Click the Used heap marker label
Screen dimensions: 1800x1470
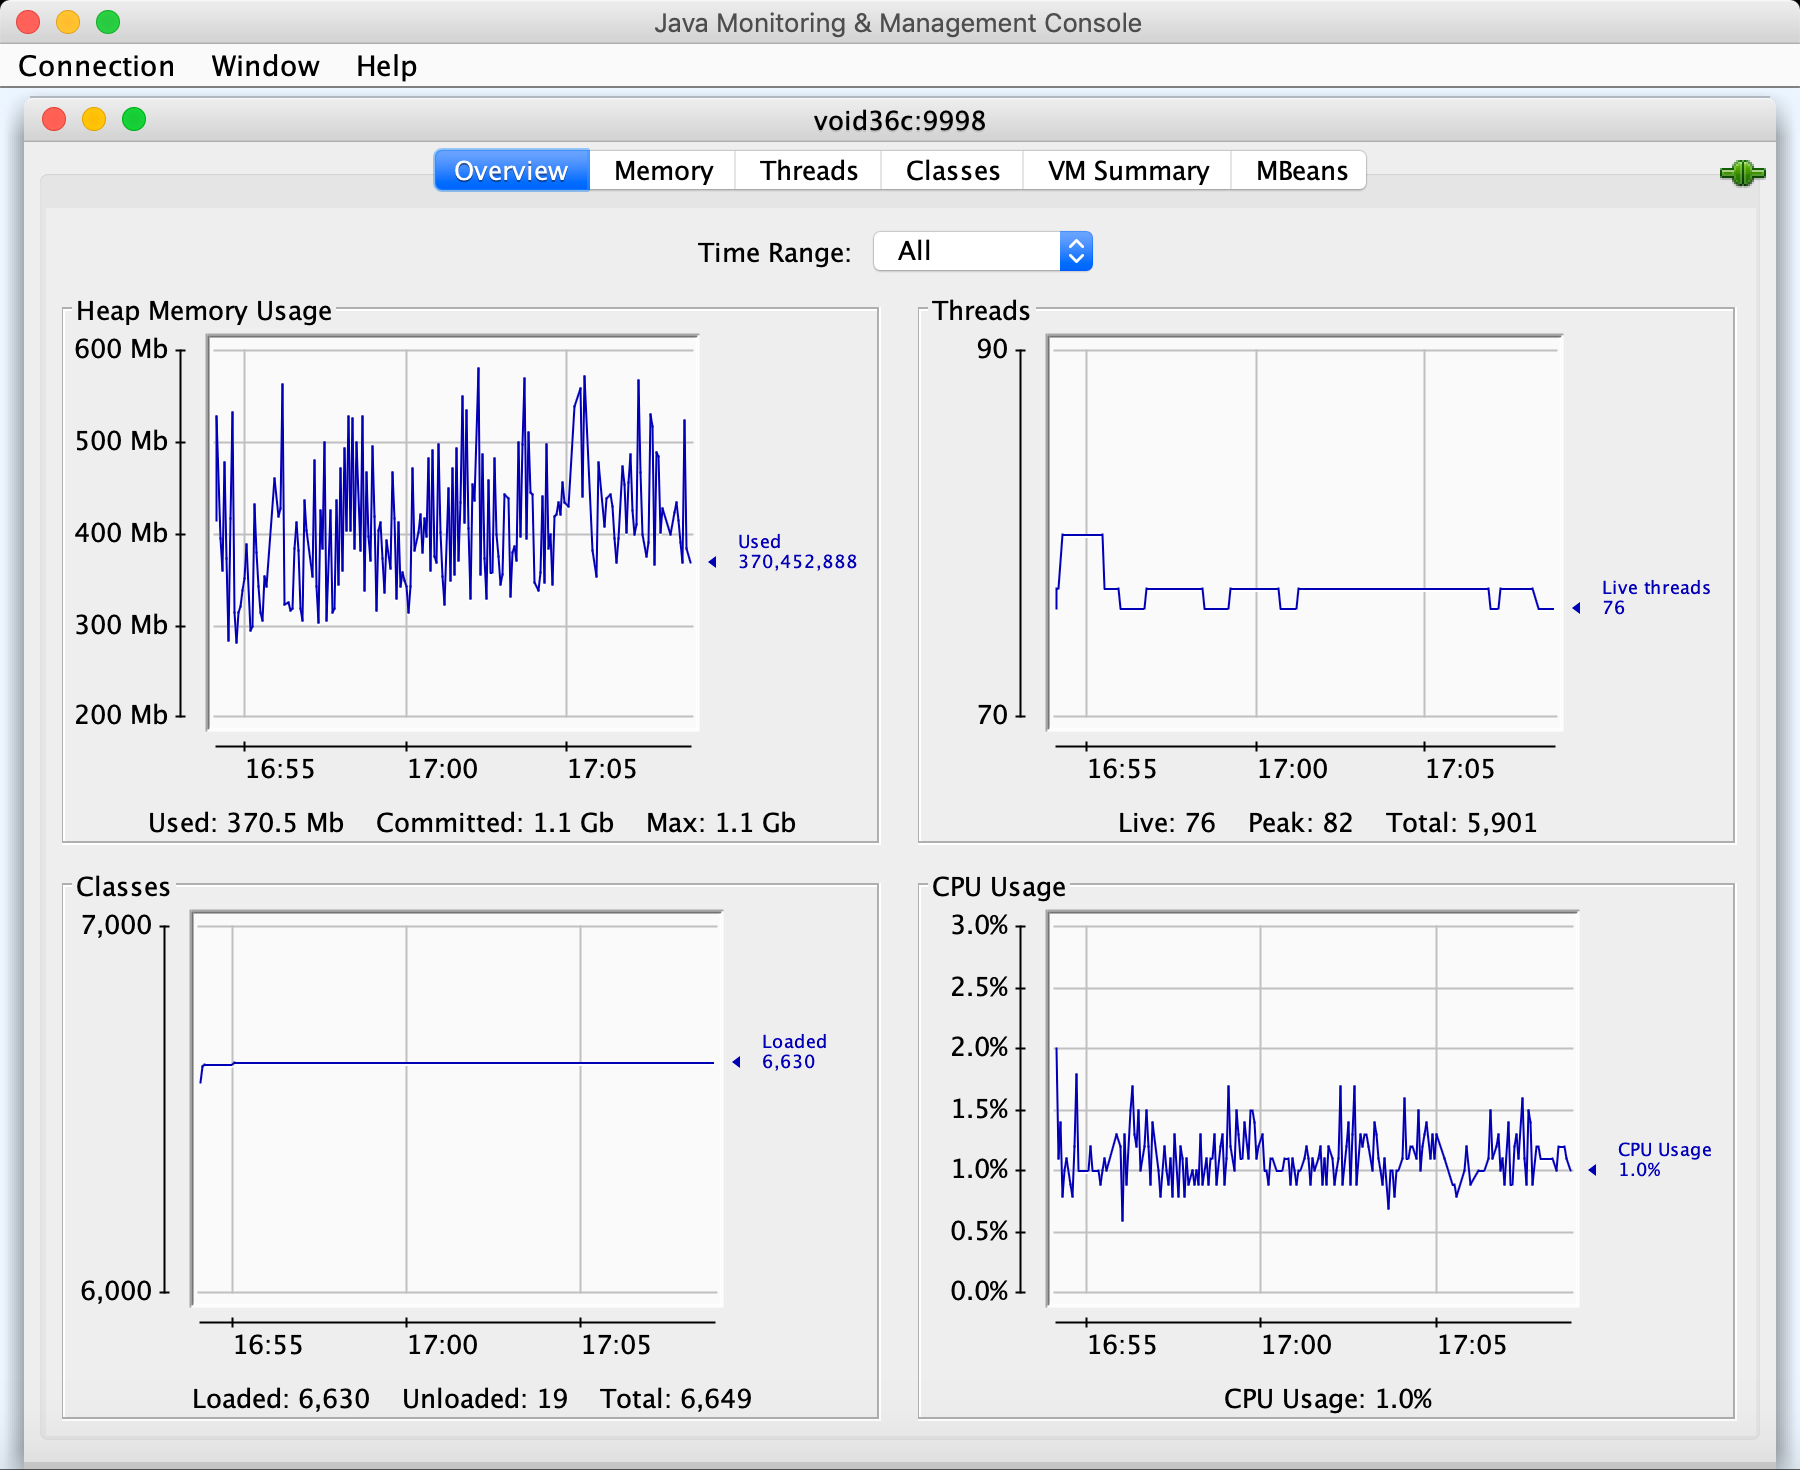pos(795,552)
